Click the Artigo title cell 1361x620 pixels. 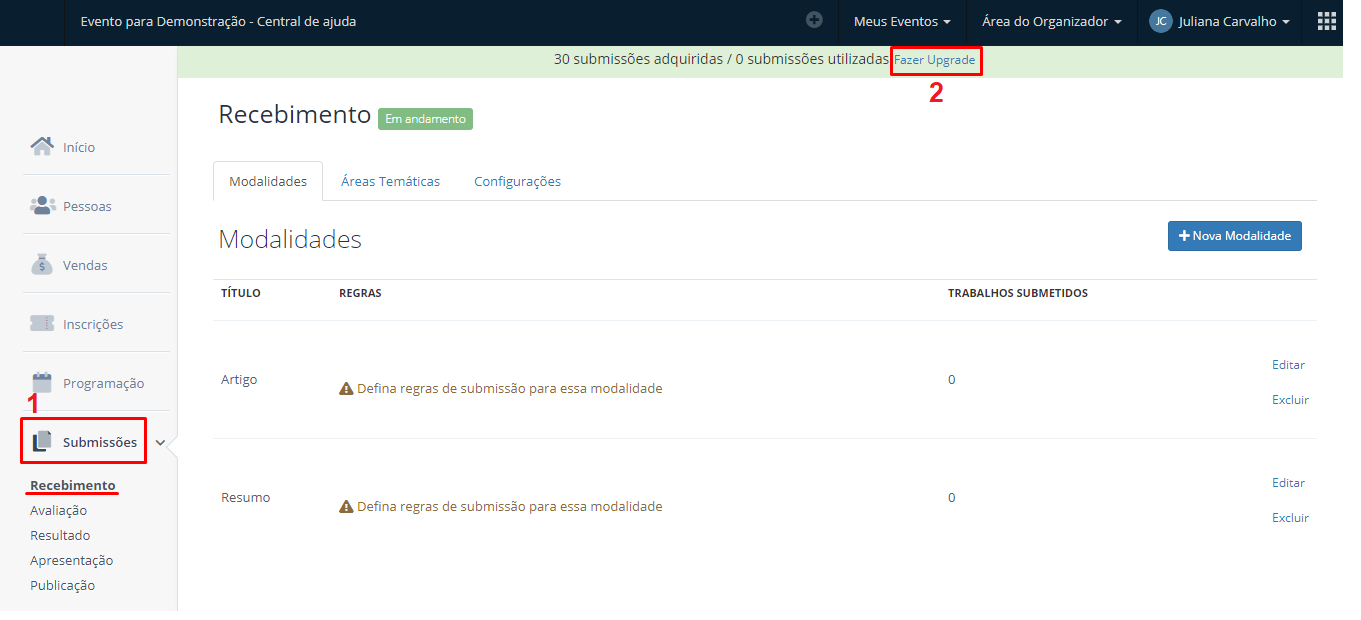(x=239, y=380)
